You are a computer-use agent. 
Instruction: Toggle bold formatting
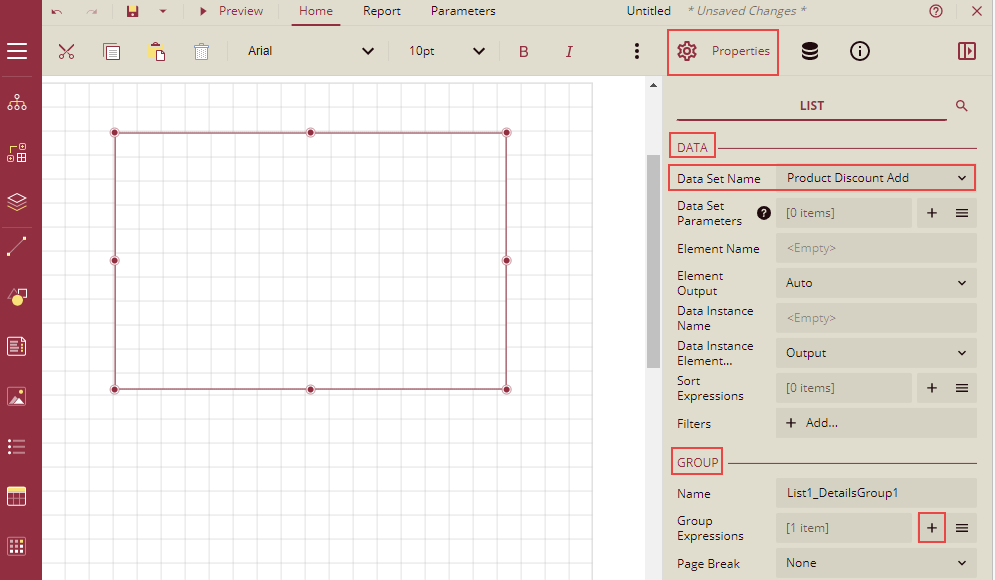[x=524, y=51]
